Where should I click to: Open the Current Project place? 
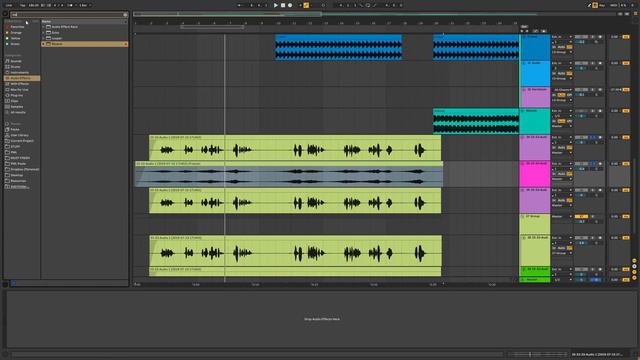[x=22, y=141]
